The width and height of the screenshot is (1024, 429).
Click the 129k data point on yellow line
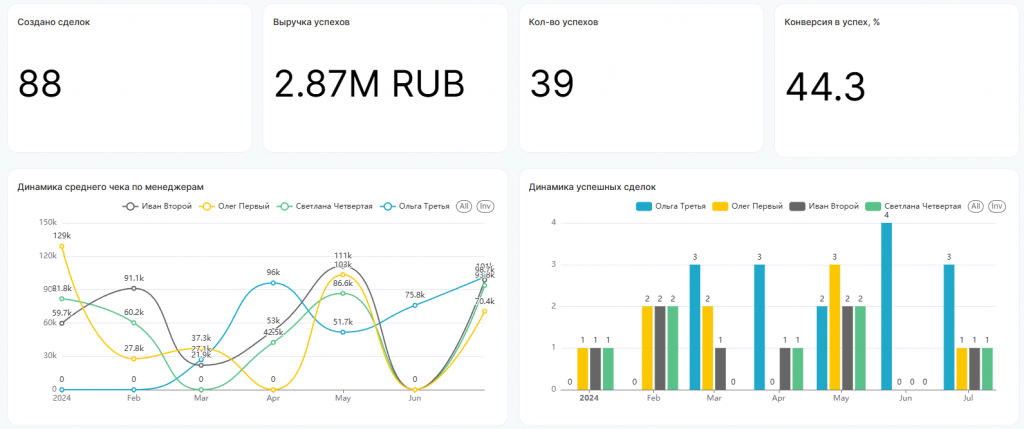pos(62,246)
